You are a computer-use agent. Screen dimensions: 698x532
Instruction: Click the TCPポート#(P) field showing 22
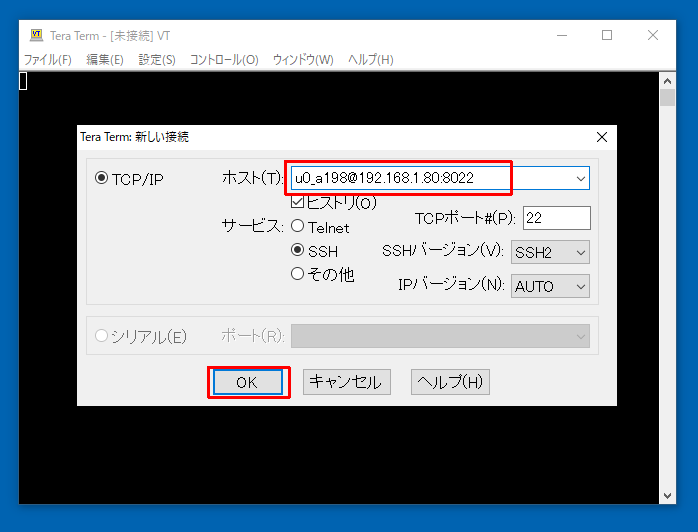pyautogui.click(x=557, y=218)
